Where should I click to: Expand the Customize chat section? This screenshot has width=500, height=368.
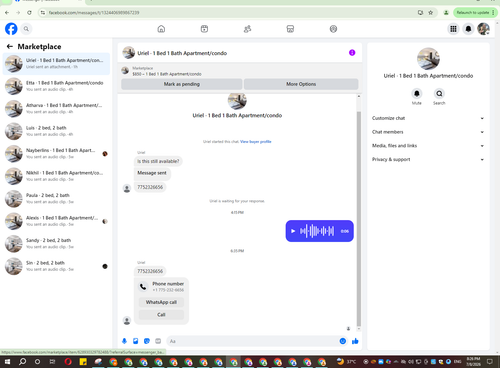(428, 118)
